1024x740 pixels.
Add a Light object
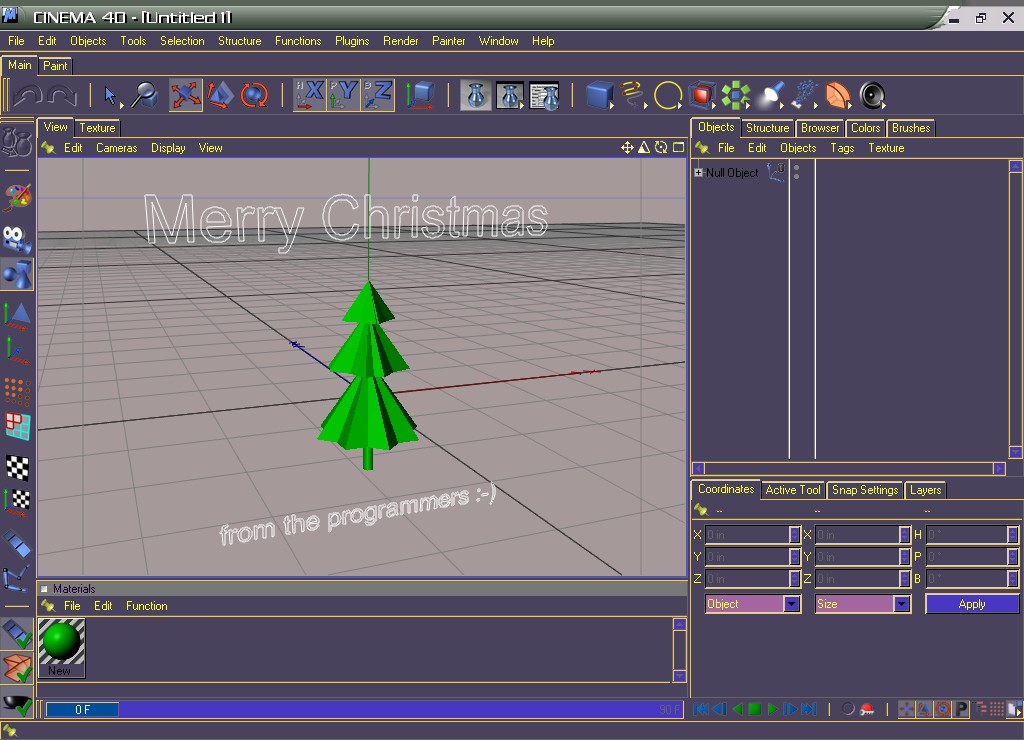tap(770, 95)
